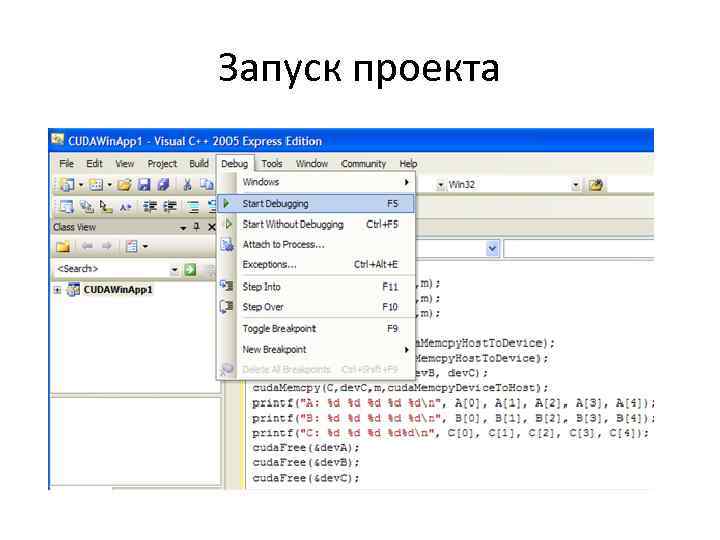Open the Add New Item dropdown arrow
Screen dimensions: 720x540
[x=109, y=185]
